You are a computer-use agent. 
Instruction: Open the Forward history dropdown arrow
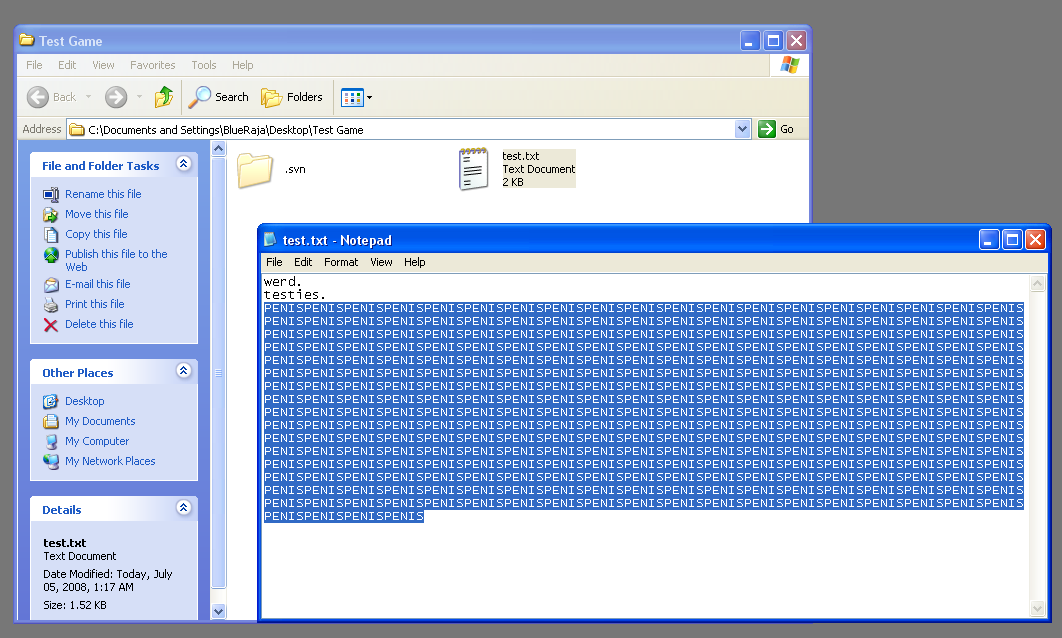click(x=140, y=97)
